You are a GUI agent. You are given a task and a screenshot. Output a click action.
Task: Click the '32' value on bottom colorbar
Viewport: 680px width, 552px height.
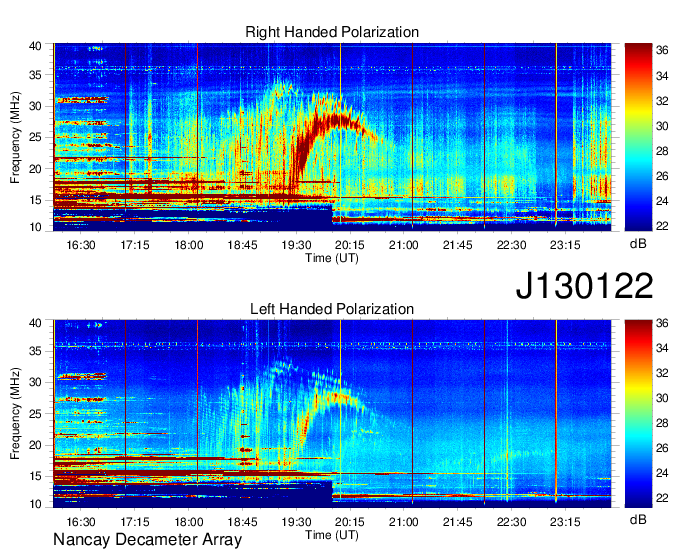[x=662, y=373]
